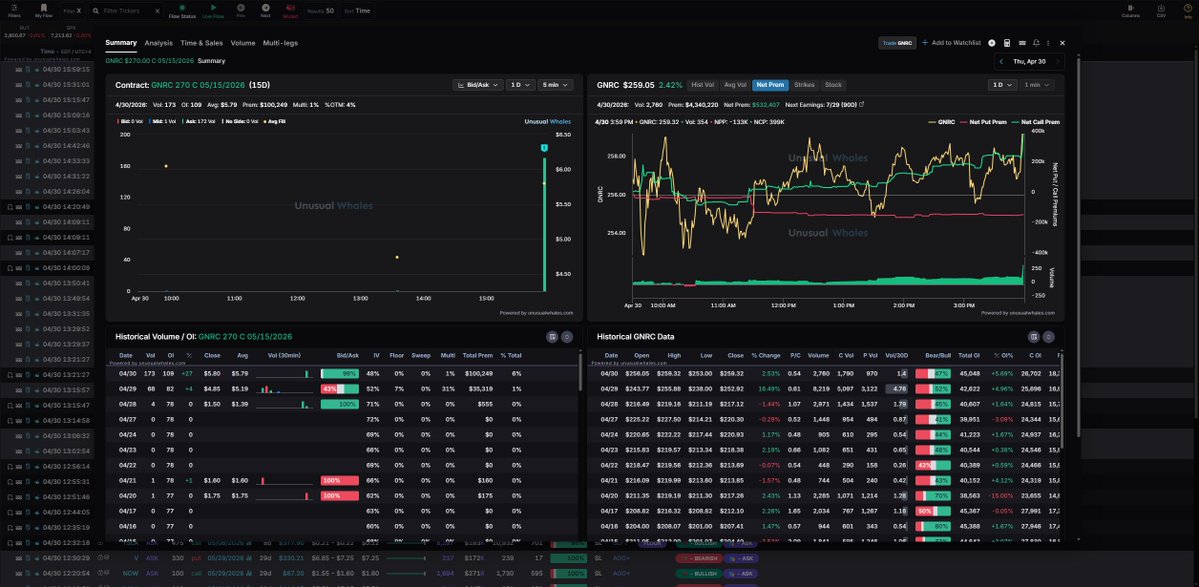This screenshot has width=1199, height=587.
Task: Bookmark the 04/30 14:20:49 flow row
Action: coord(10,206)
